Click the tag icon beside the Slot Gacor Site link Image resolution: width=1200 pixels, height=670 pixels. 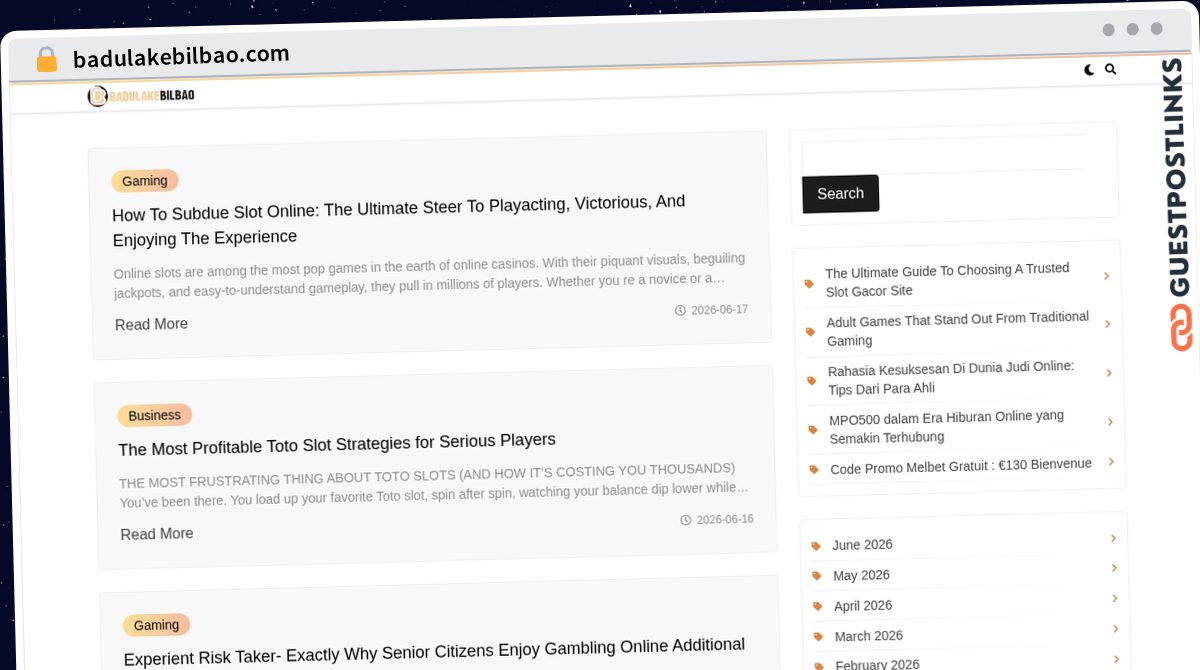click(809, 284)
